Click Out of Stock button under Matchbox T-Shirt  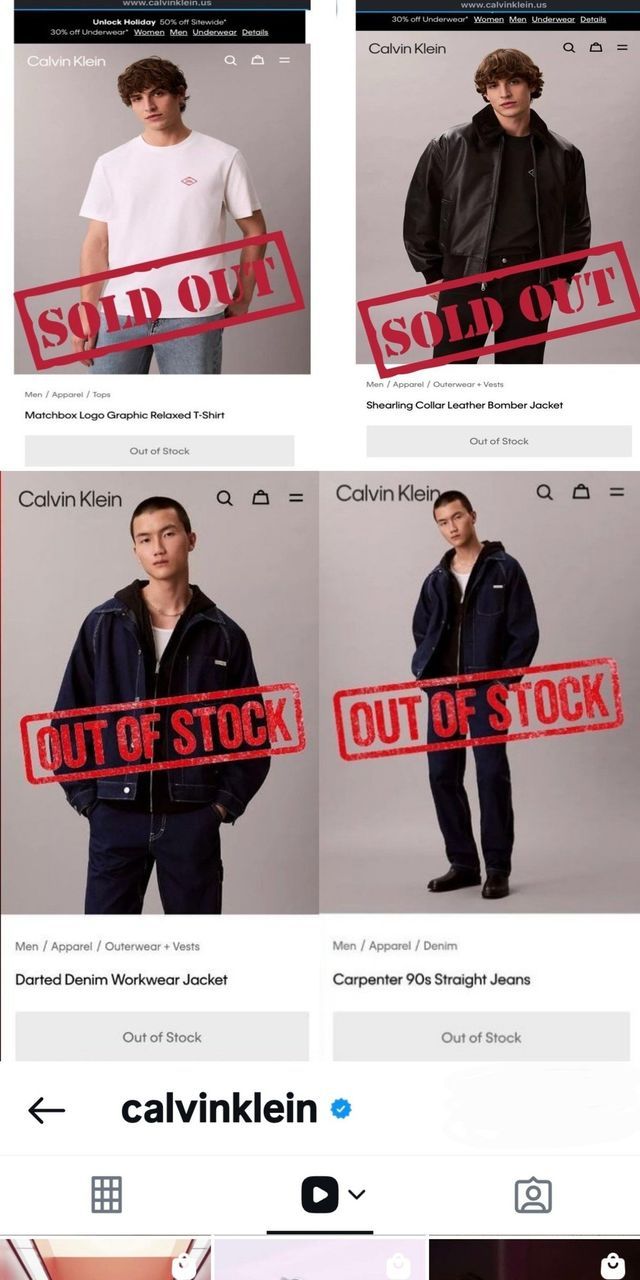(160, 451)
